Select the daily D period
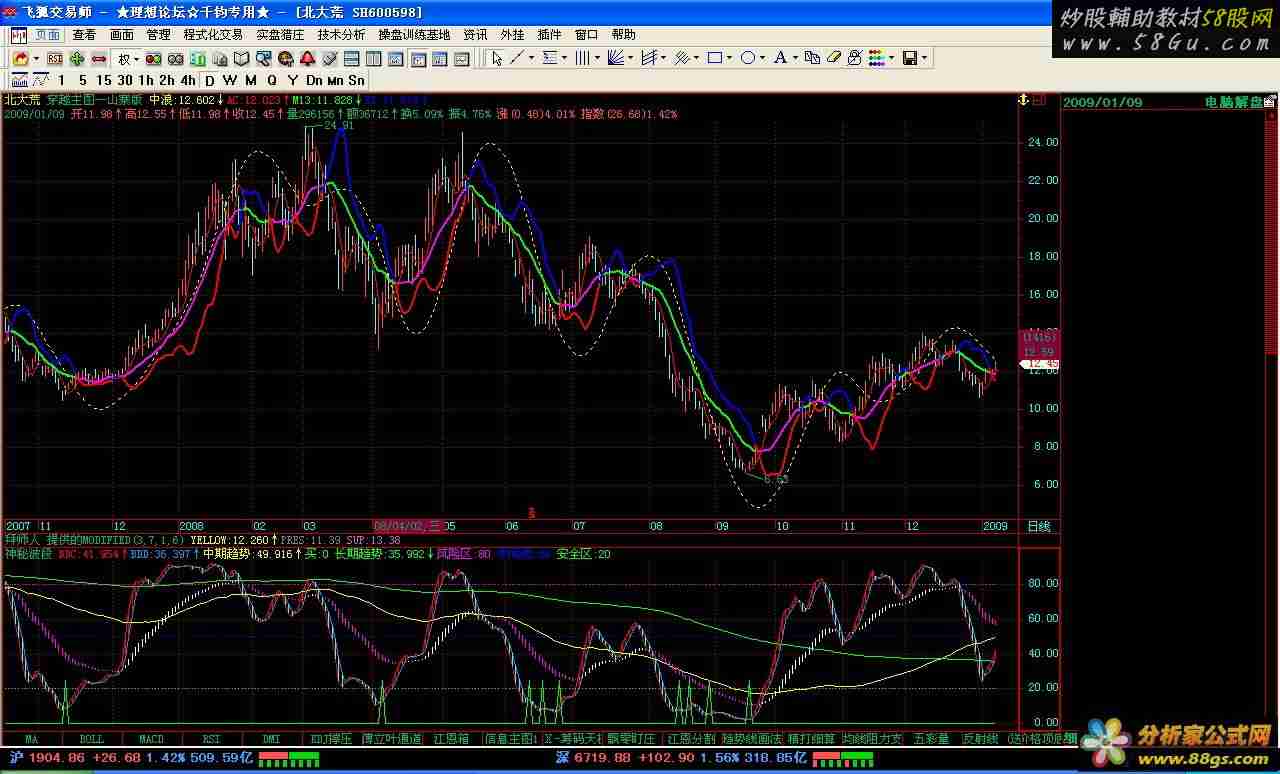The image size is (1280, 774). [x=209, y=80]
